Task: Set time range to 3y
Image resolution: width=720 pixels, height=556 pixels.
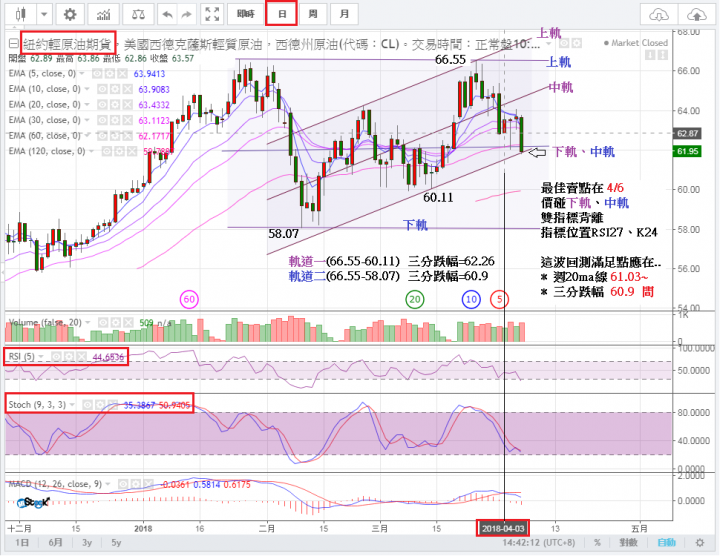Action: [87, 543]
